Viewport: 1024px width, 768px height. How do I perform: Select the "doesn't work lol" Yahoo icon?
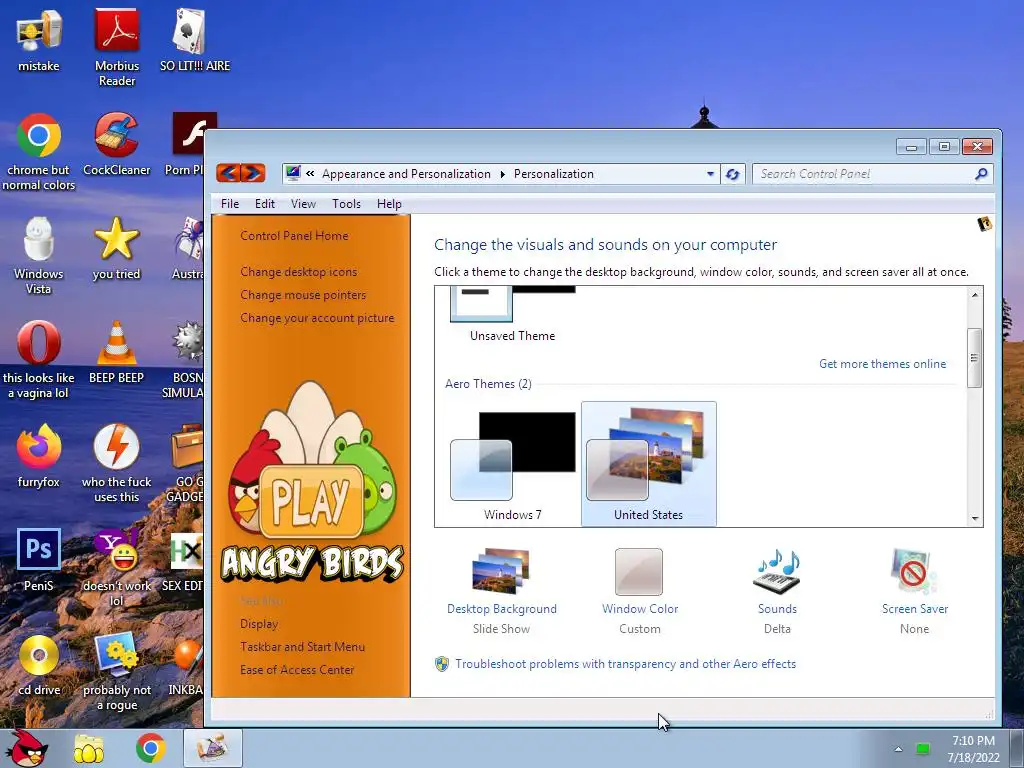(117, 567)
